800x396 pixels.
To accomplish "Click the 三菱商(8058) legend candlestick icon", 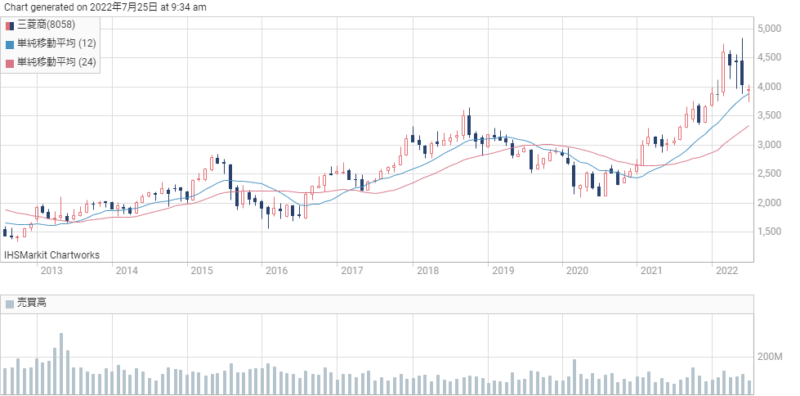I will pos(10,26).
